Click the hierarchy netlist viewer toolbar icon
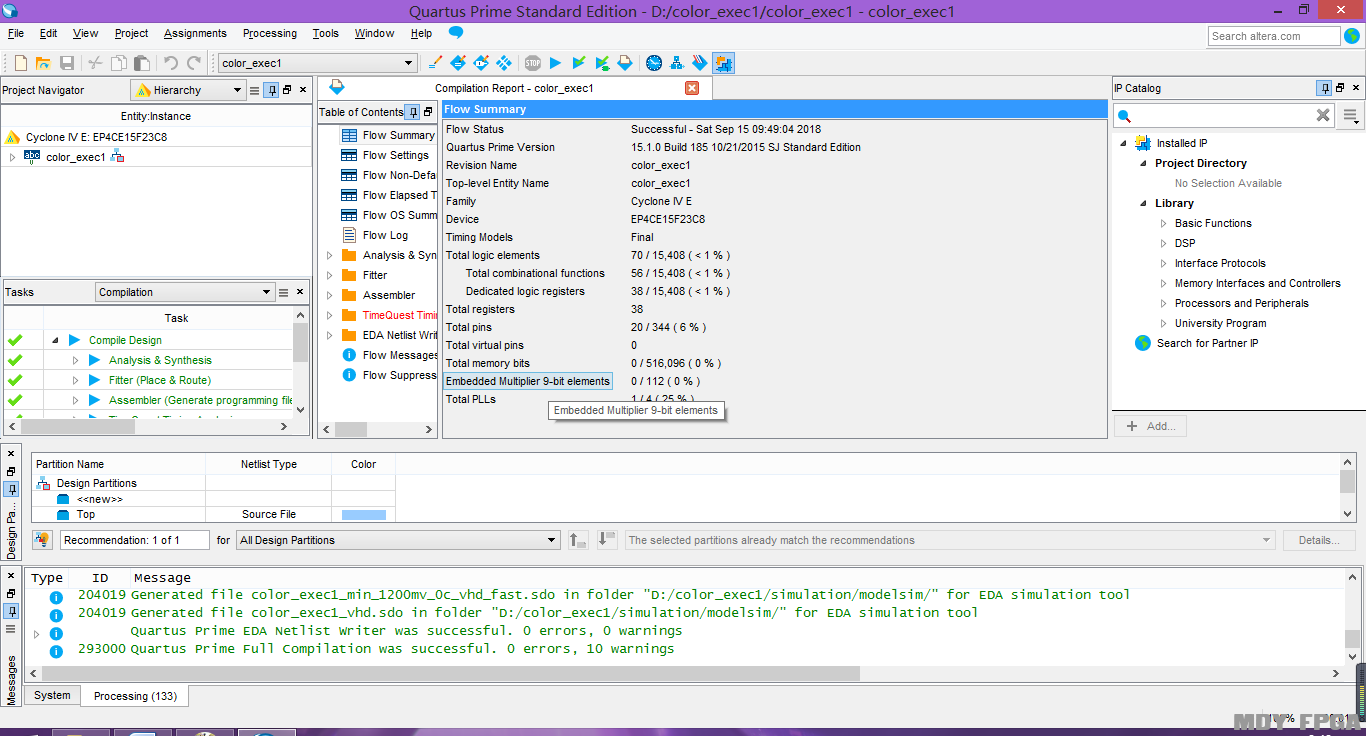This screenshot has width=1366, height=736. tap(677, 63)
